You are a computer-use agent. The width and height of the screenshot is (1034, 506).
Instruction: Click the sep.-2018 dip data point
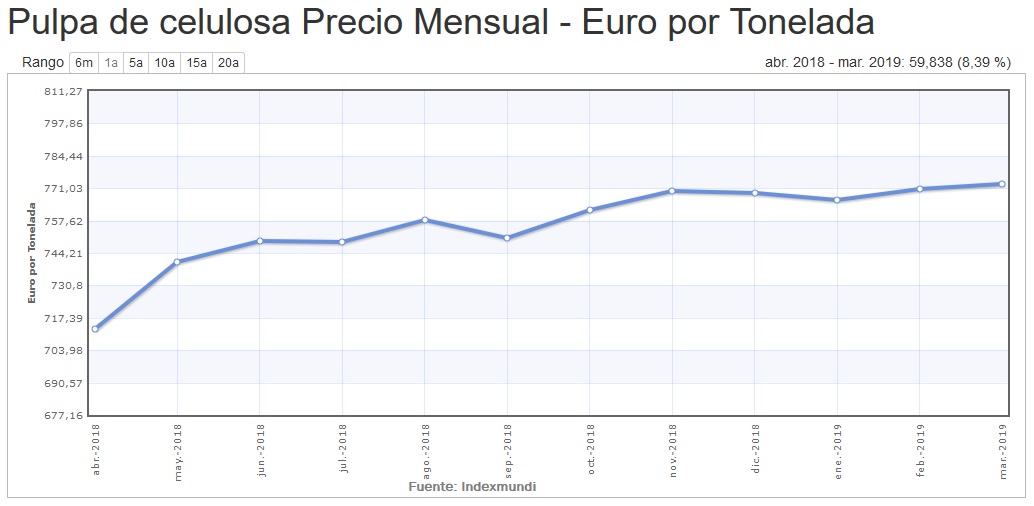(507, 238)
